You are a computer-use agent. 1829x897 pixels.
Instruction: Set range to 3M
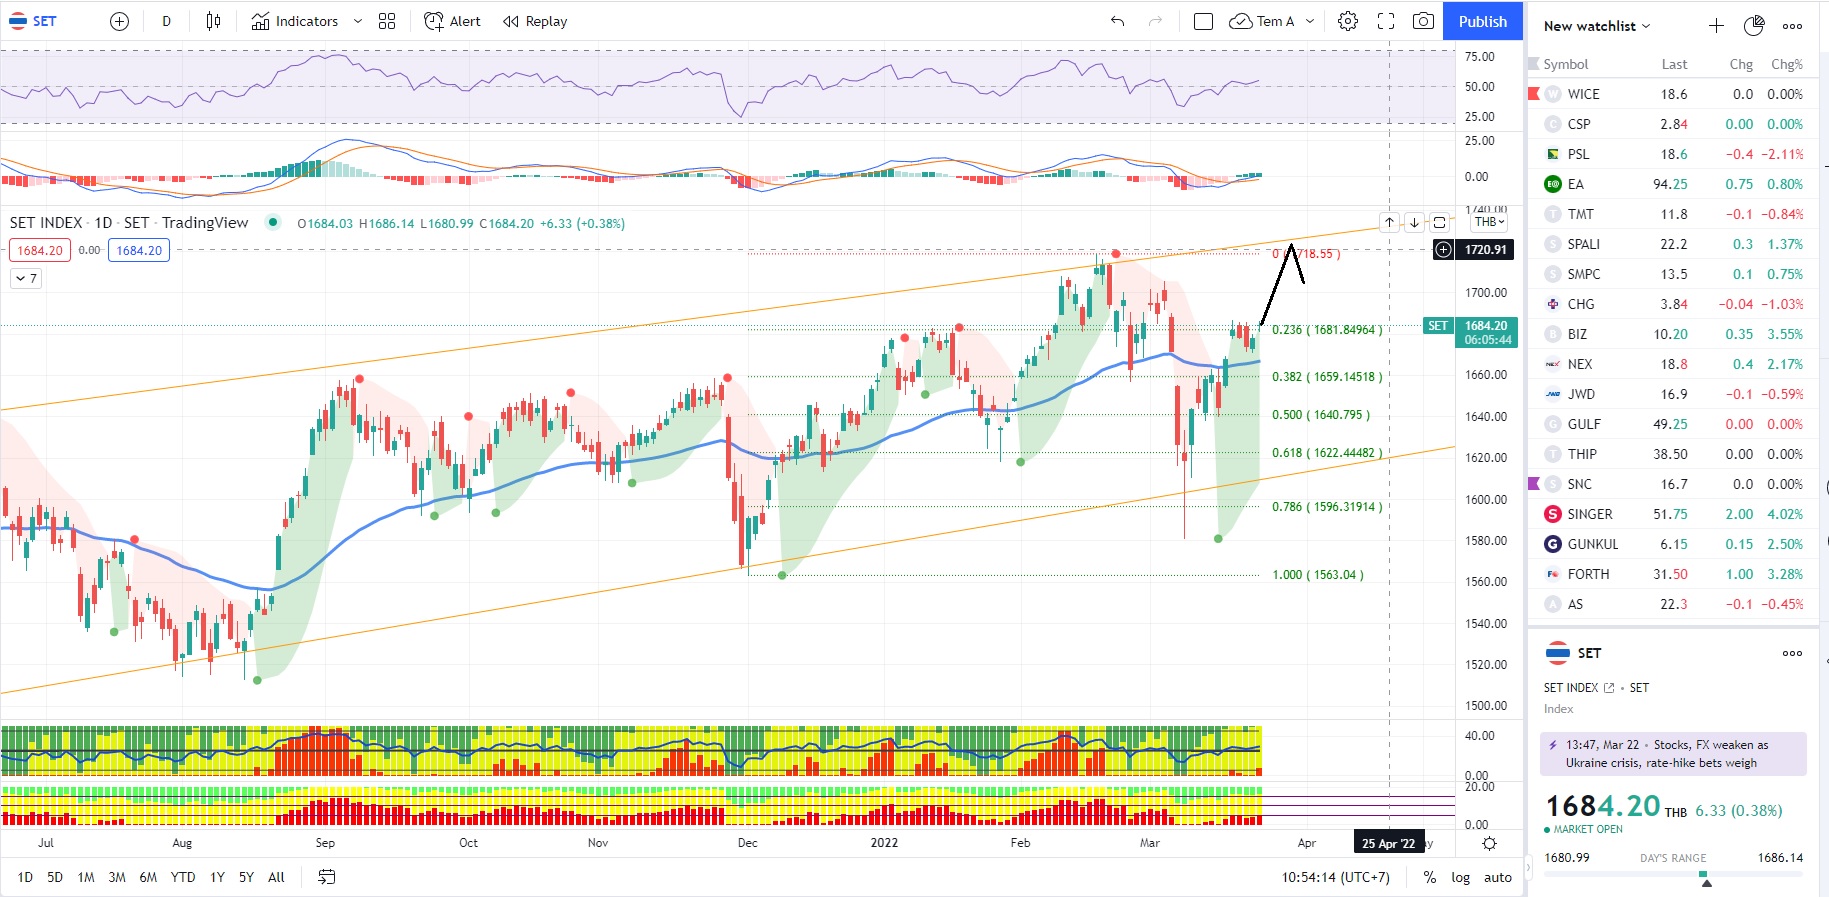[117, 877]
